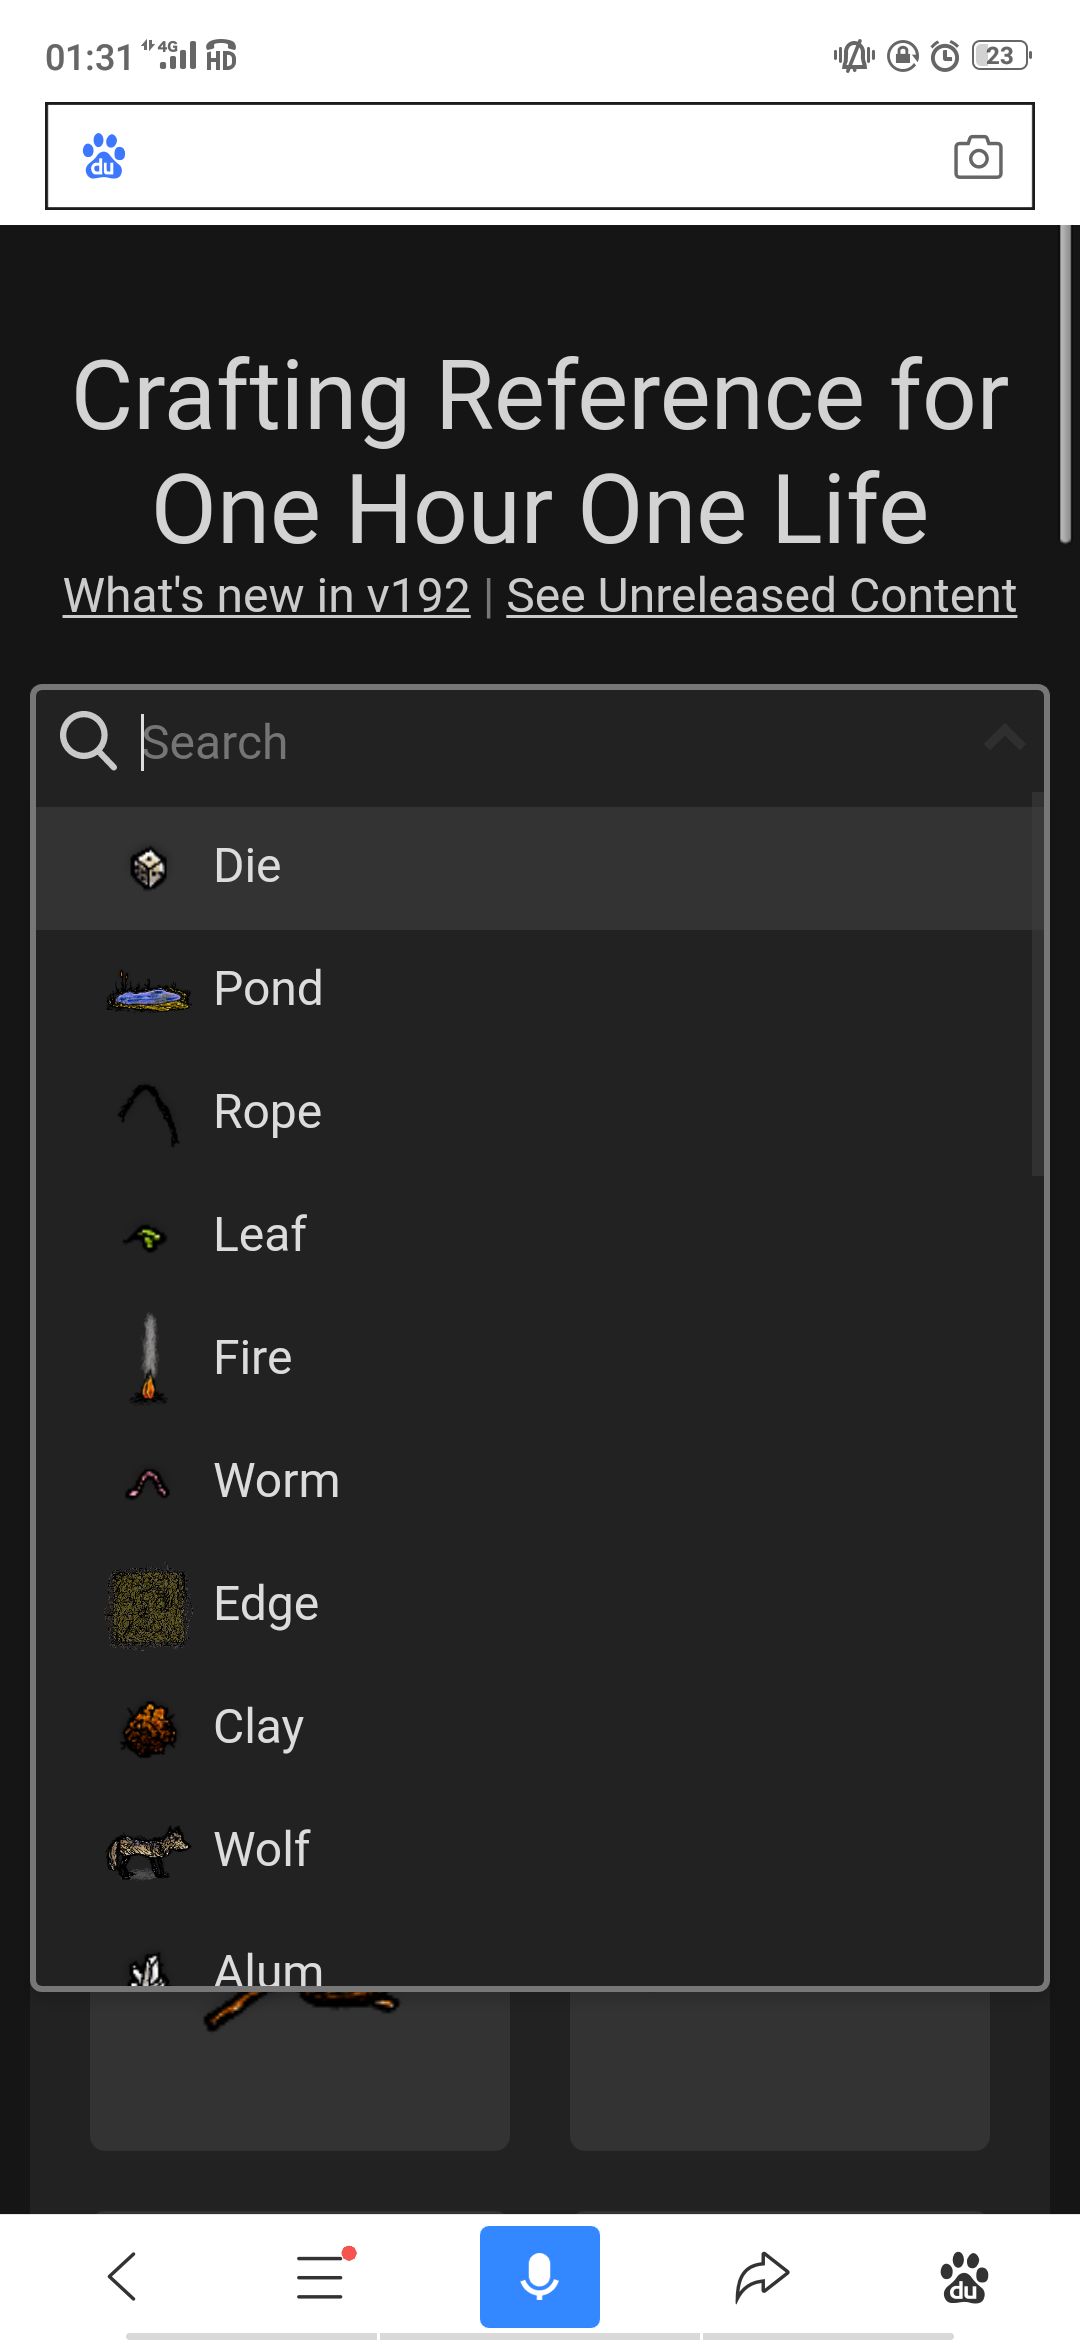The width and height of the screenshot is (1080, 2340).
Task: Tap the Clay item icon
Action: pos(149,1728)
